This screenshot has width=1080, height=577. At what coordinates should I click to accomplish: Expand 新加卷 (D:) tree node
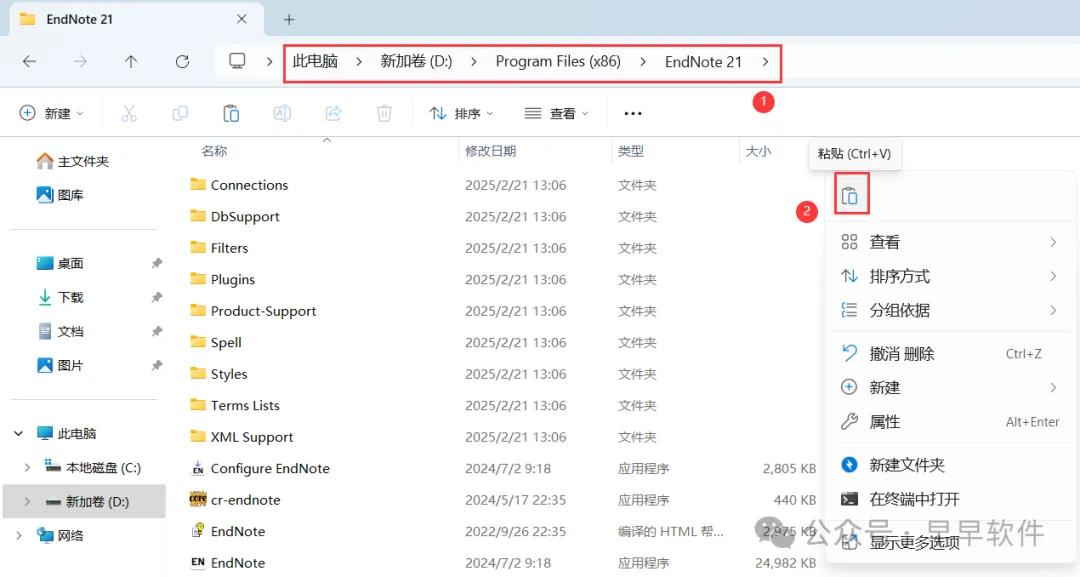pyautogui.click(x=27, y=501)
